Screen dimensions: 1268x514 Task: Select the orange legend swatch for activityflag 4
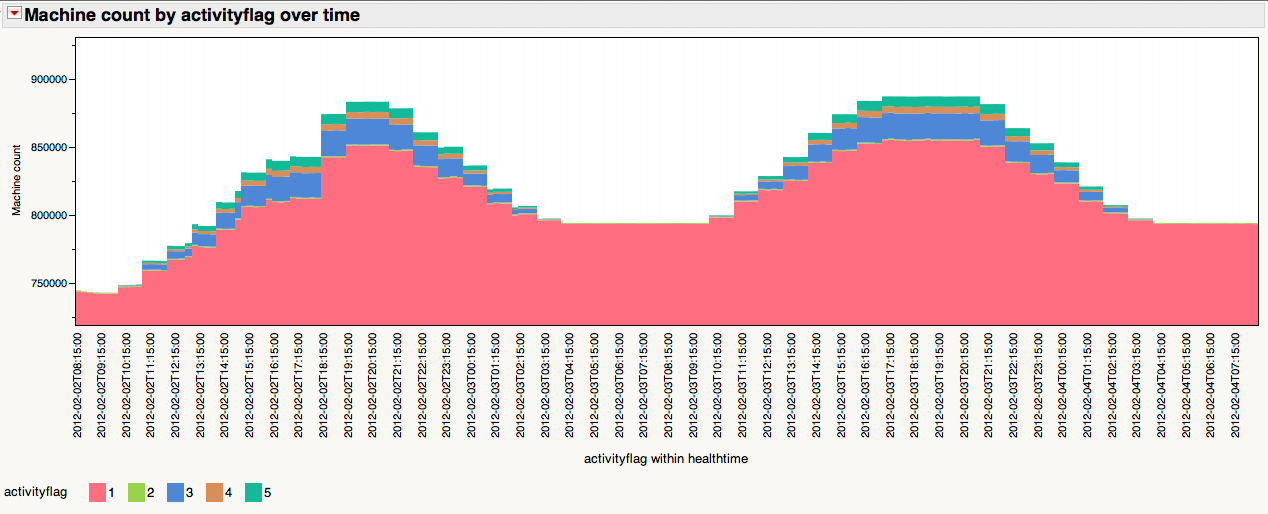point(214,492)
